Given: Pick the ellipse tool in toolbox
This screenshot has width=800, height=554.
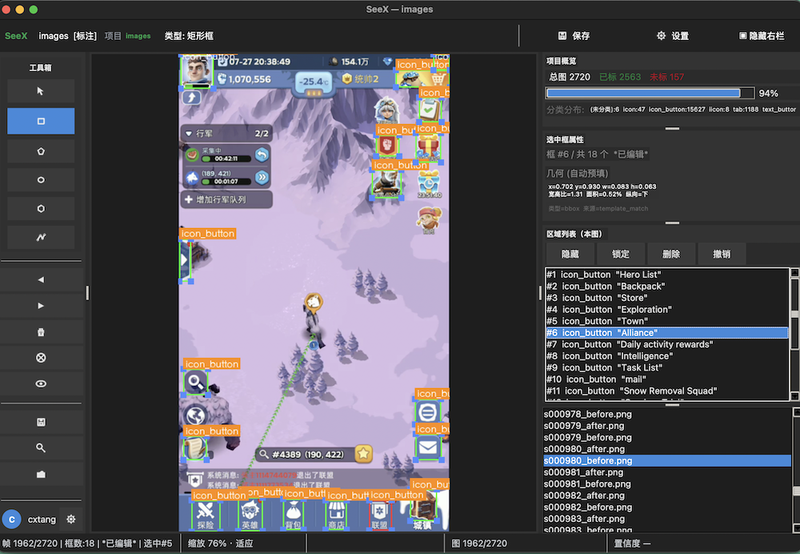Looking at the screenshot, I should tap(41, 180).
